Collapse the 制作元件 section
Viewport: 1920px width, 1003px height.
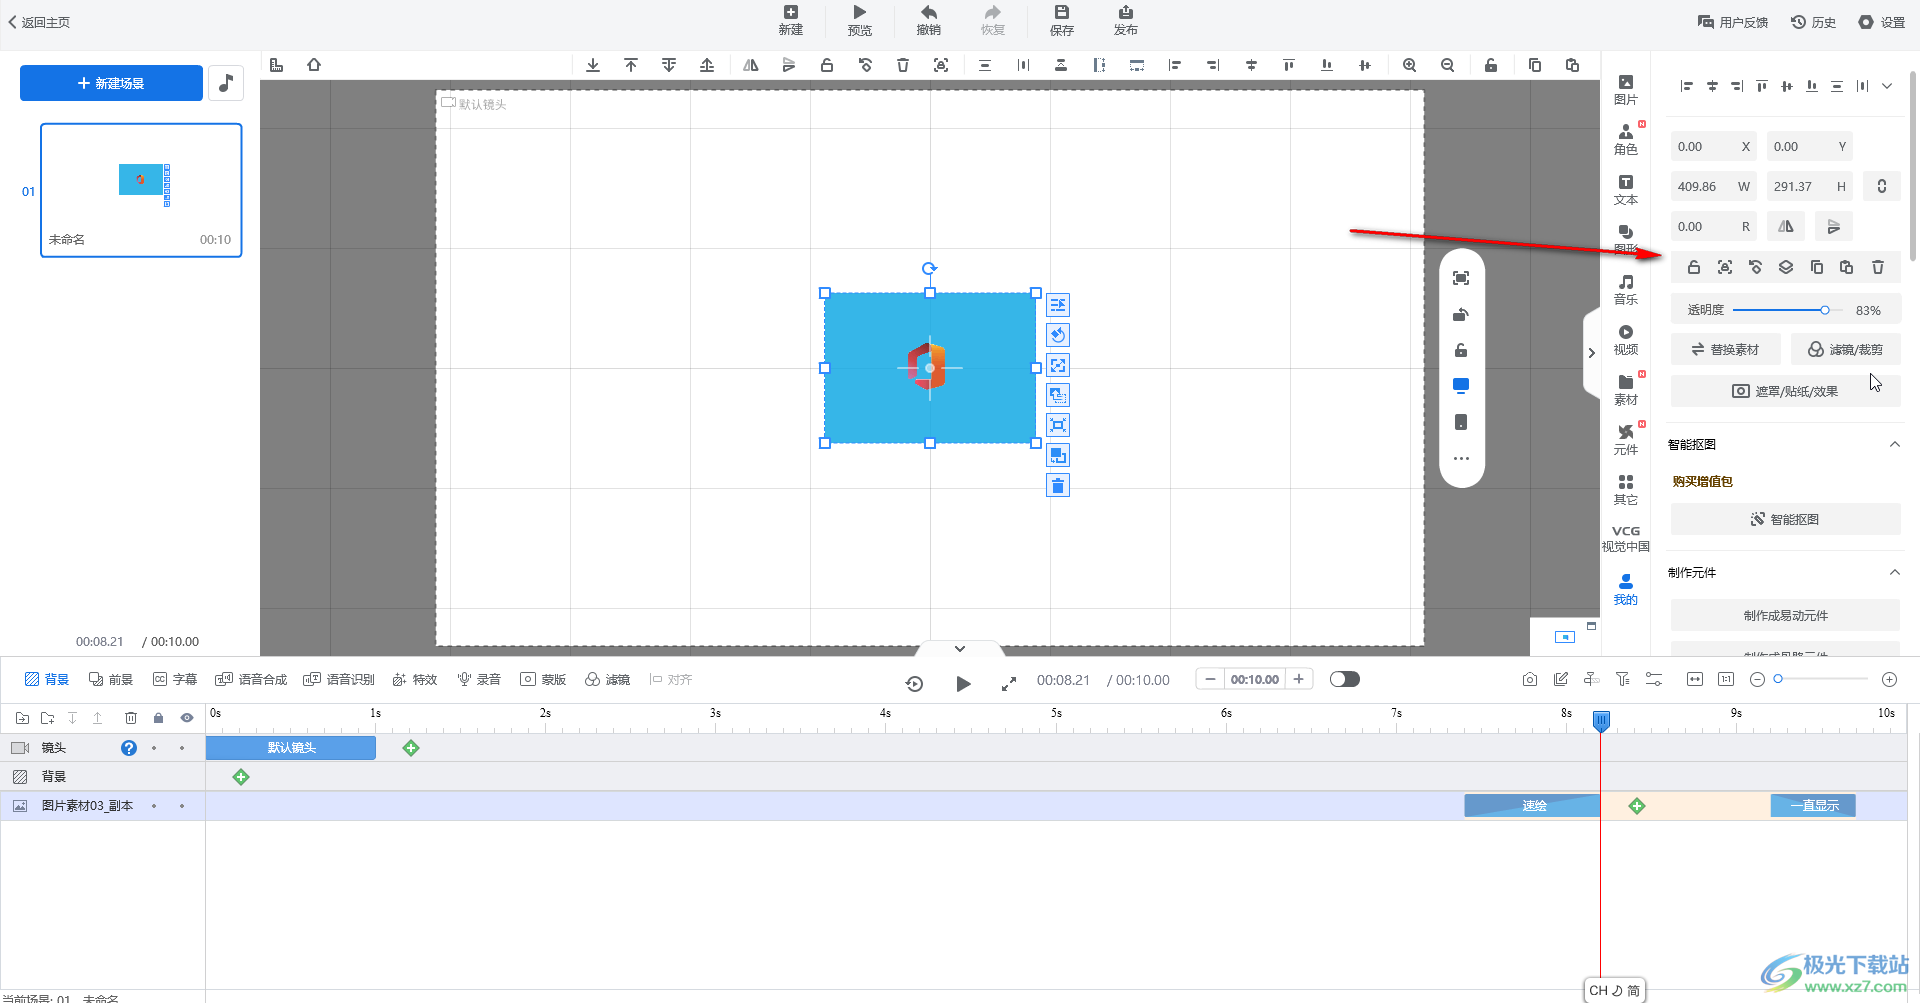point(1894,572)
